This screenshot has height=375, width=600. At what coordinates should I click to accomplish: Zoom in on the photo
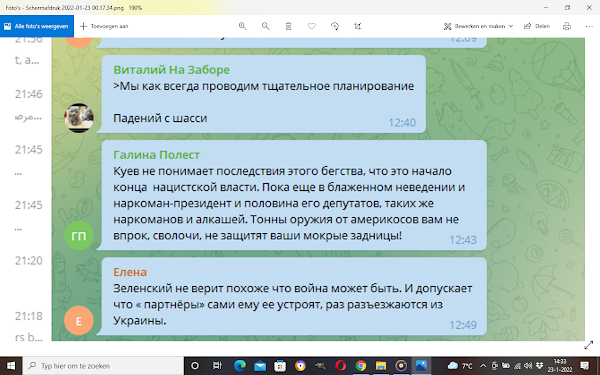click(242, 26)
